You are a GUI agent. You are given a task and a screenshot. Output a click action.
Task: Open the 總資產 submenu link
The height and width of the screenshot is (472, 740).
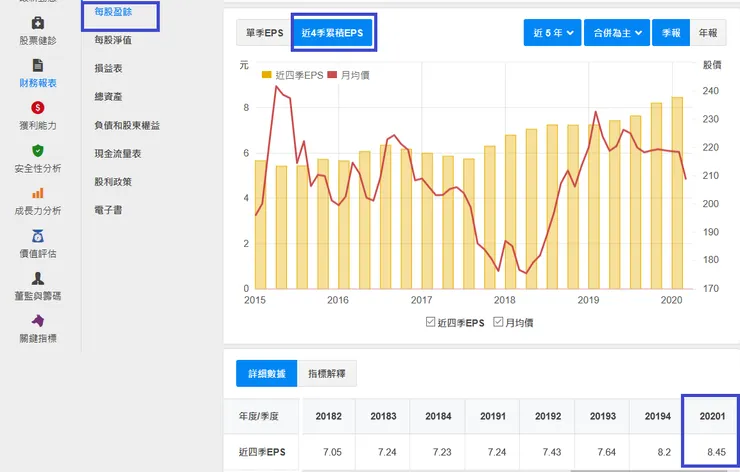point(109,97)
